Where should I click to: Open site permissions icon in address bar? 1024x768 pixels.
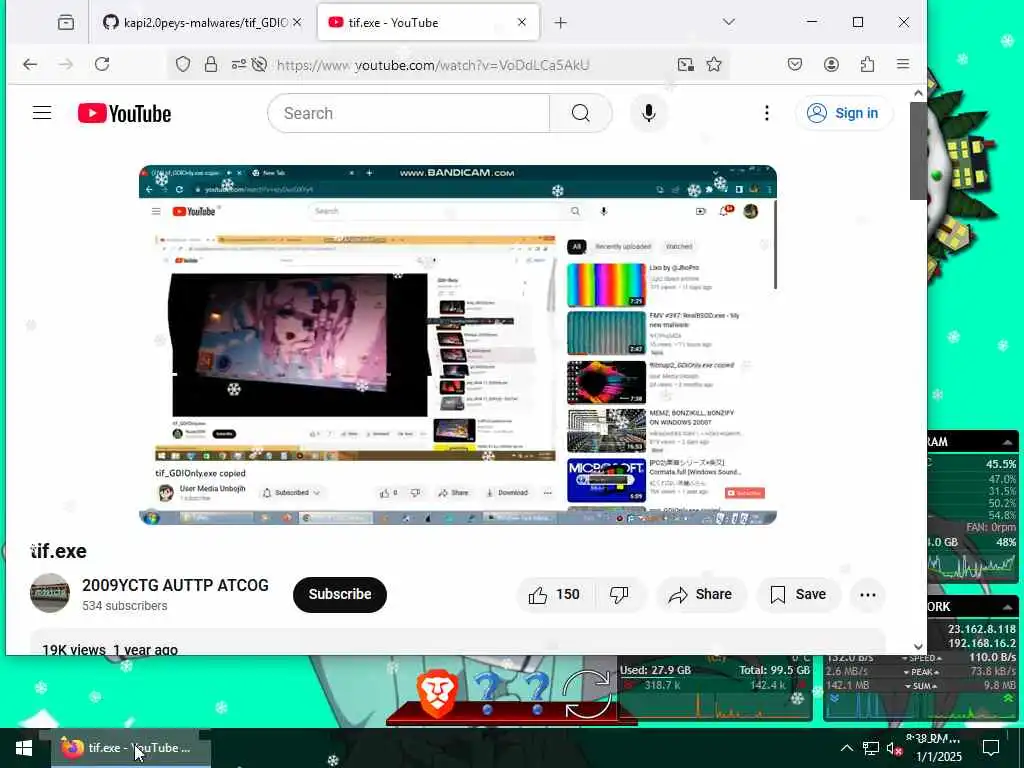[x=238, y=64]
